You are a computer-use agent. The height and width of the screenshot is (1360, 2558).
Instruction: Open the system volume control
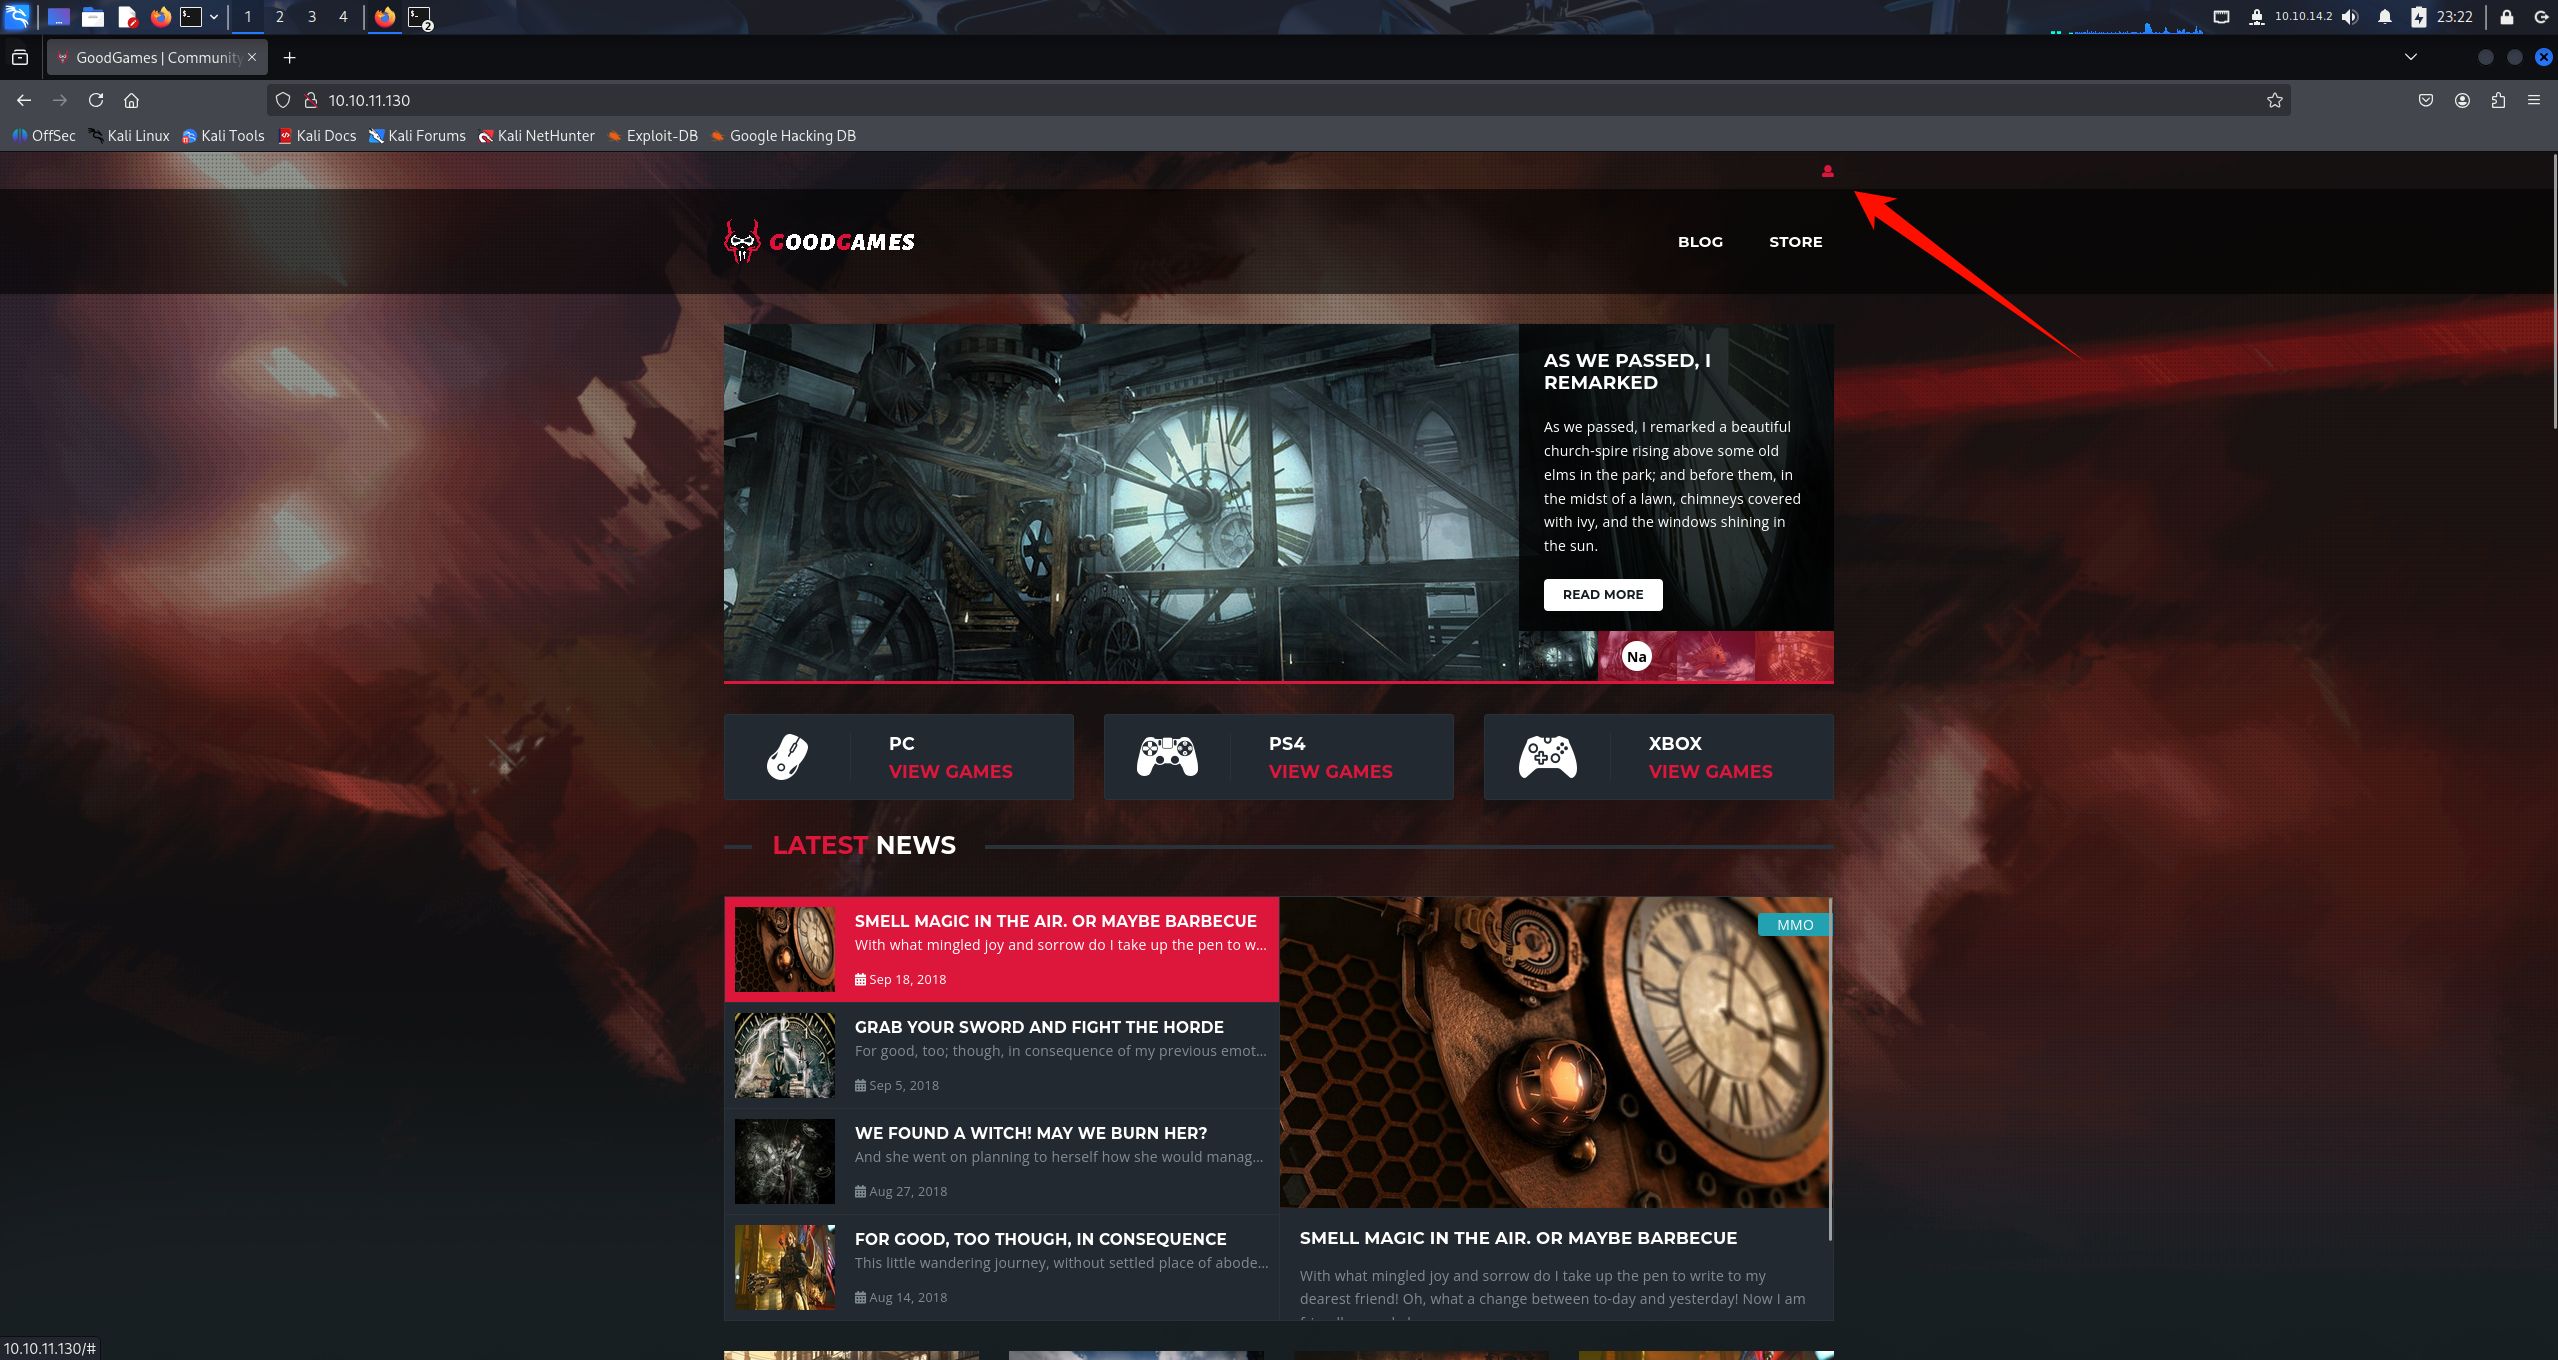click(x=2350, y=17)
